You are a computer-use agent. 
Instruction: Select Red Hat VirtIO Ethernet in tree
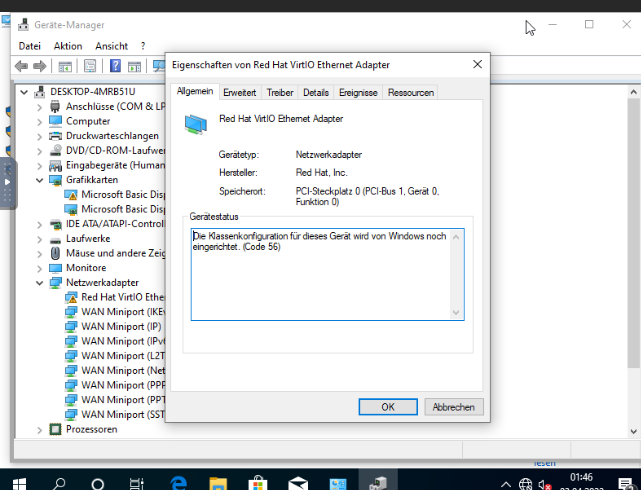click(x=114, y=297)
